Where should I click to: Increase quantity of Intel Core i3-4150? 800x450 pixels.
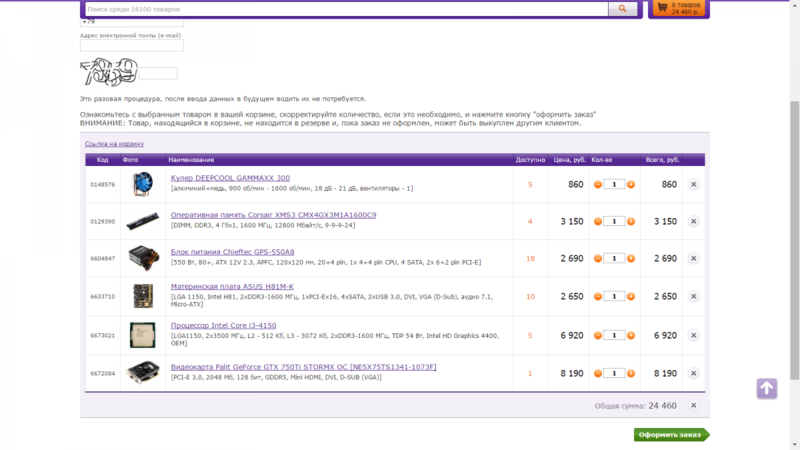click(633, 335)
